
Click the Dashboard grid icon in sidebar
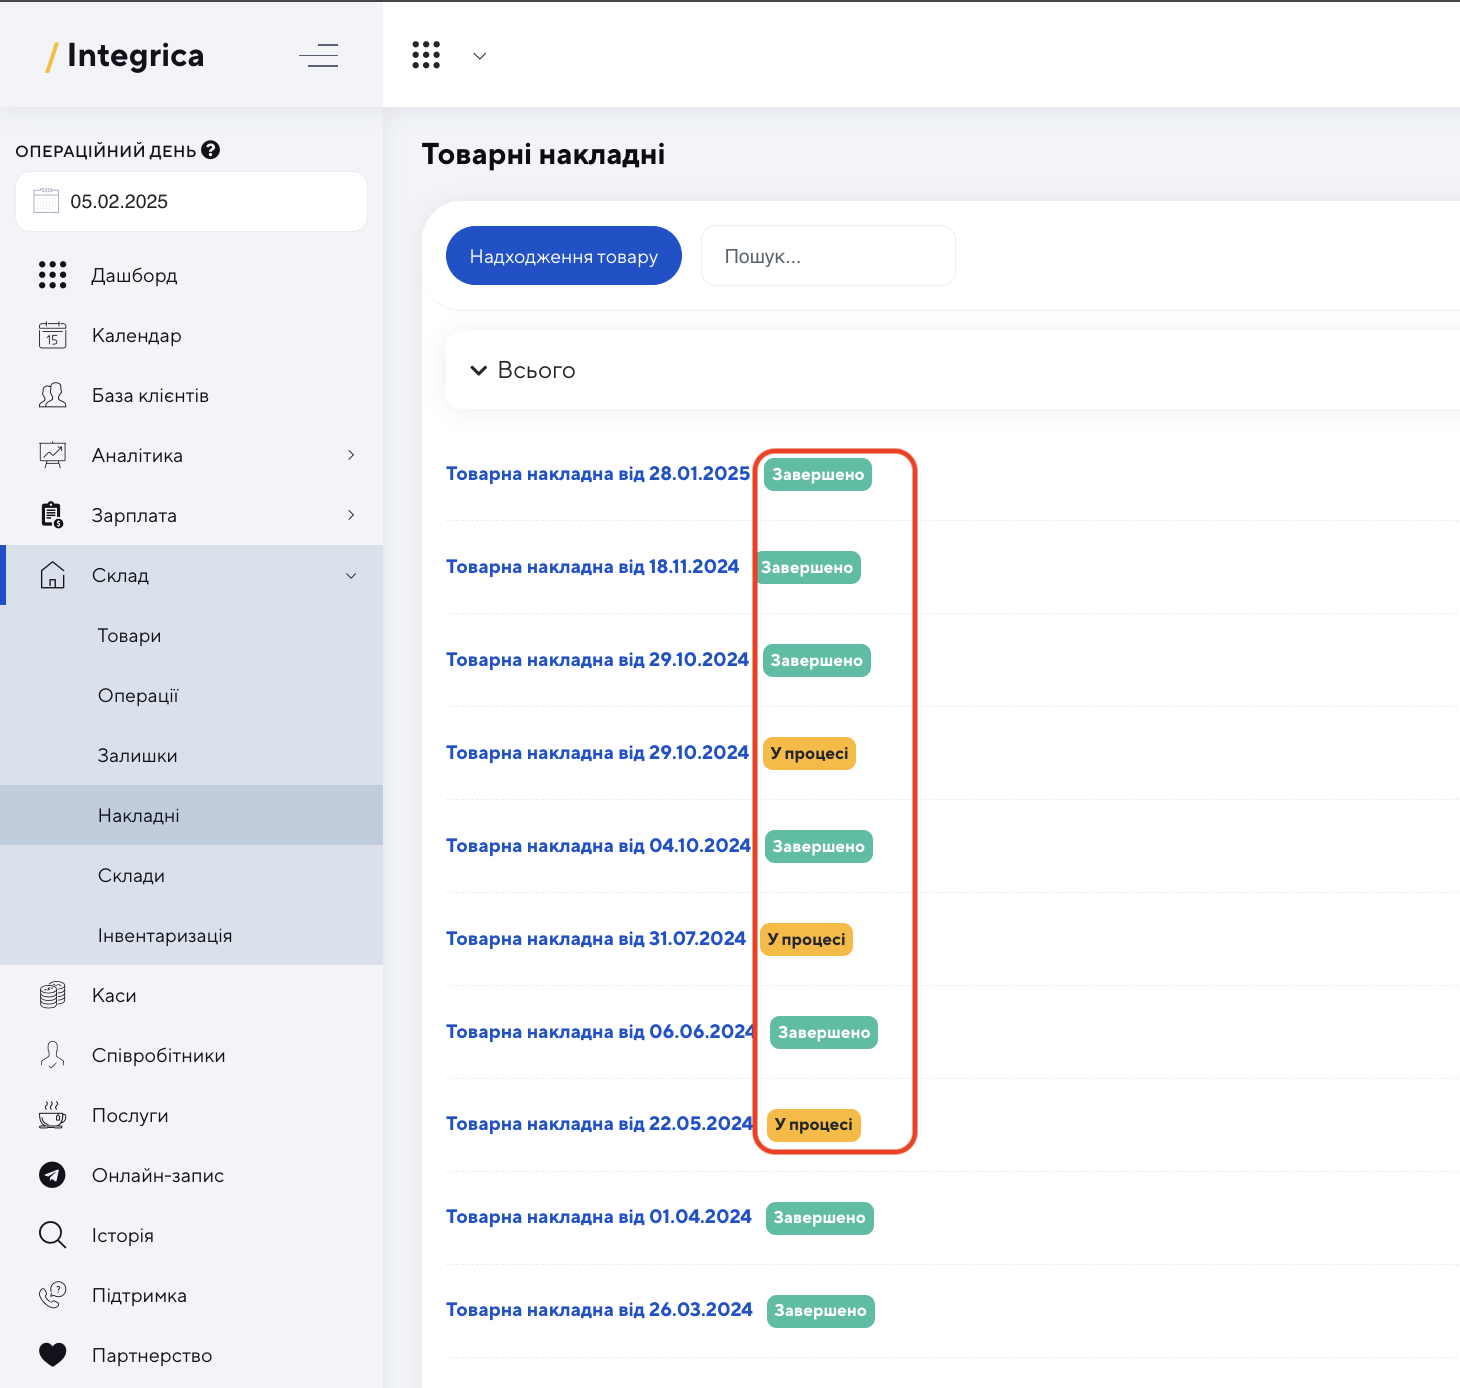point(52,275)
